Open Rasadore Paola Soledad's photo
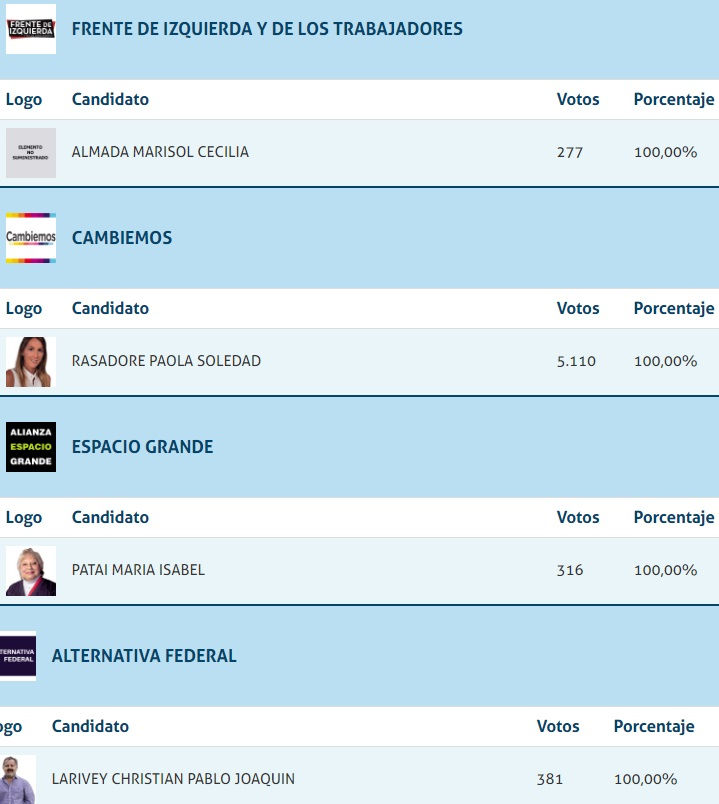 click(x=29, y=361)
